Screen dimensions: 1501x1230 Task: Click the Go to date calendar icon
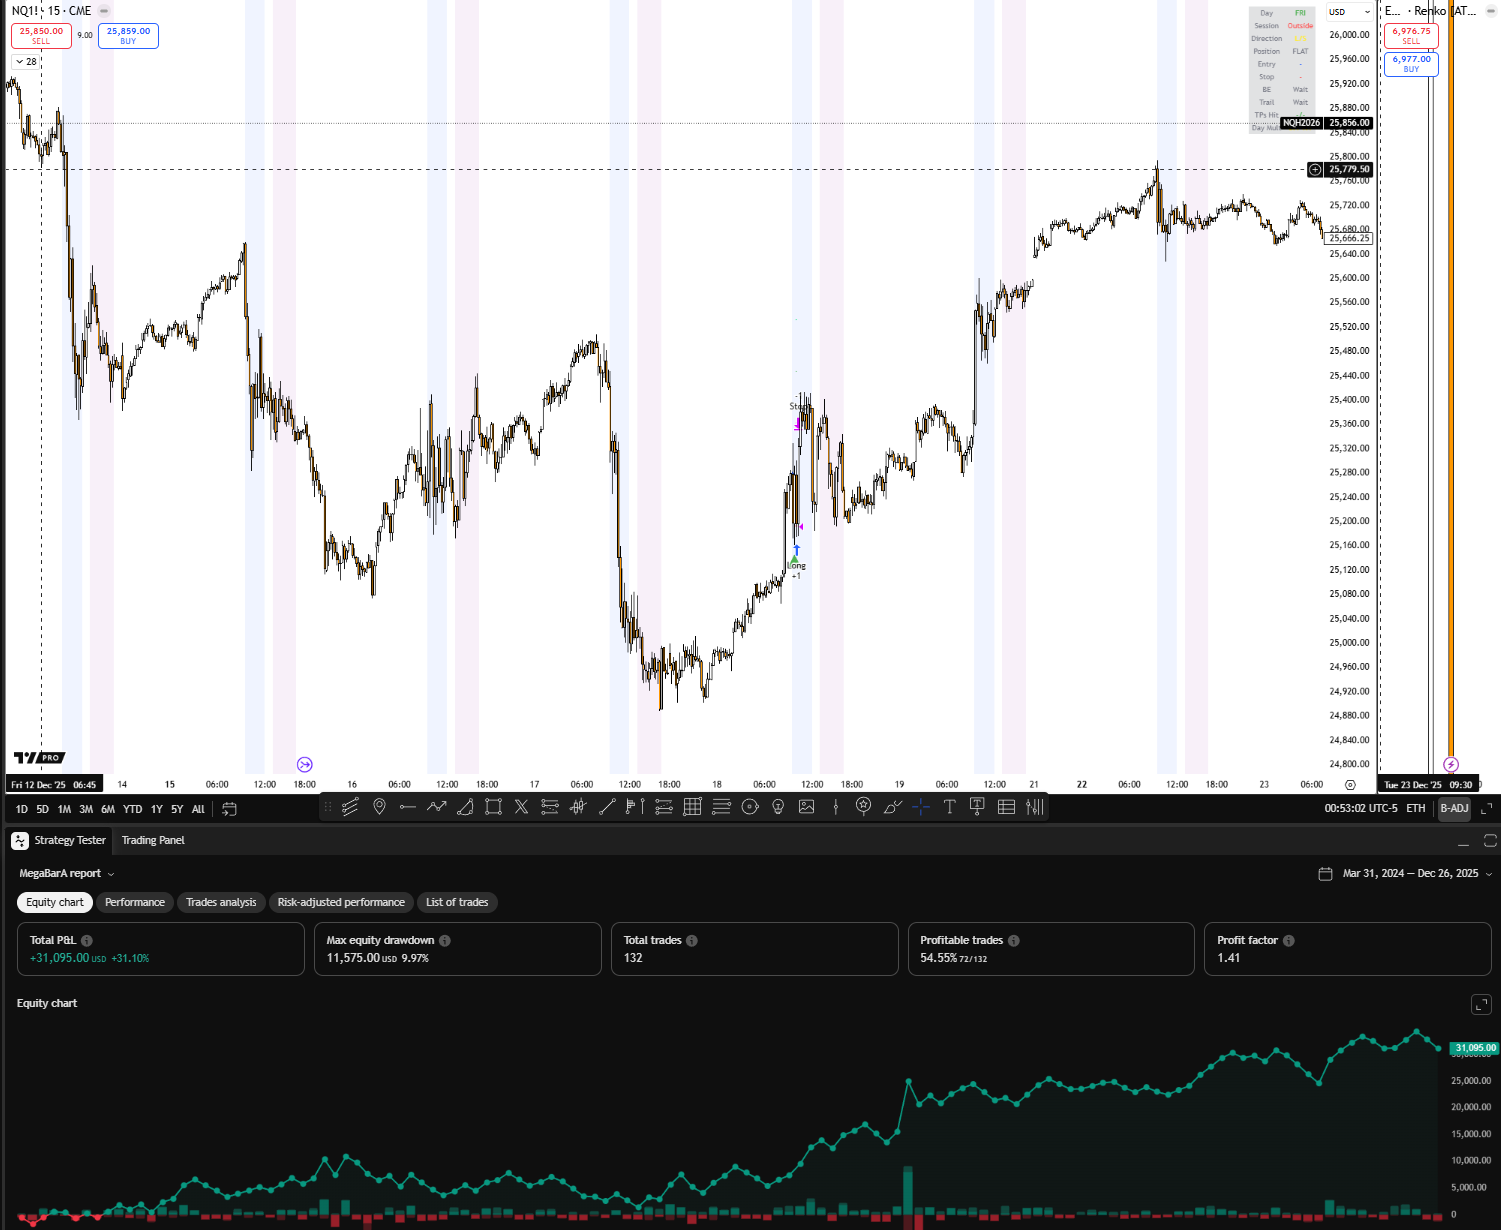(229, 809)
